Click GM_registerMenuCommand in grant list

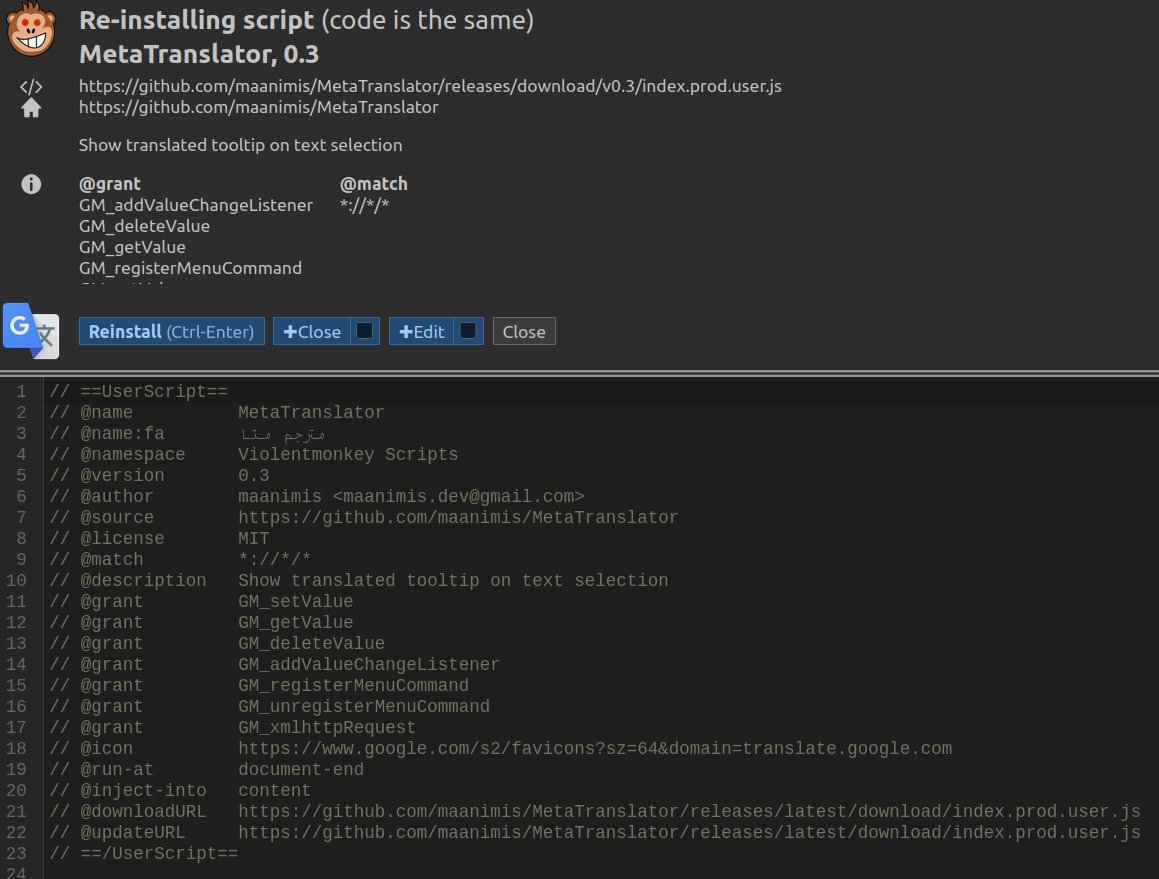pyautogui.click(x=191, y=268)
